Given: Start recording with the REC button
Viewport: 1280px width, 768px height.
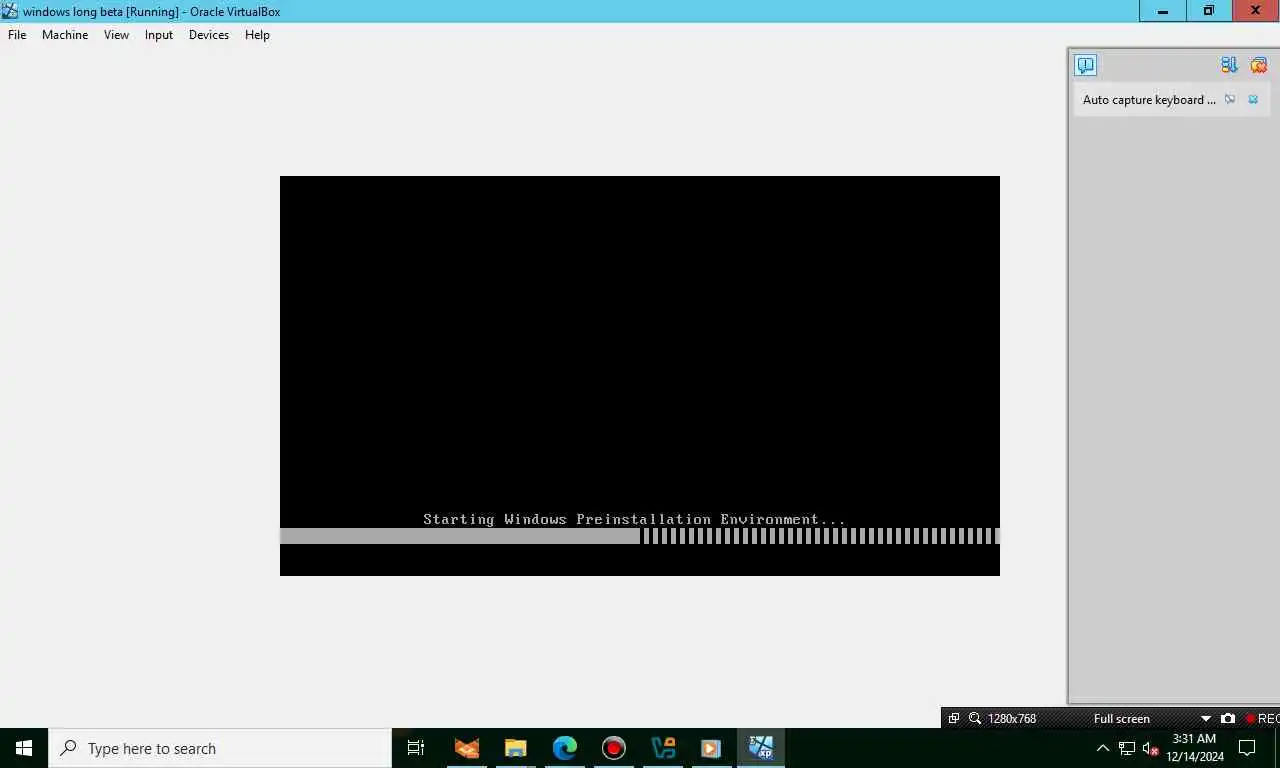Looking at the screenshot, I should pos(1262,718).
